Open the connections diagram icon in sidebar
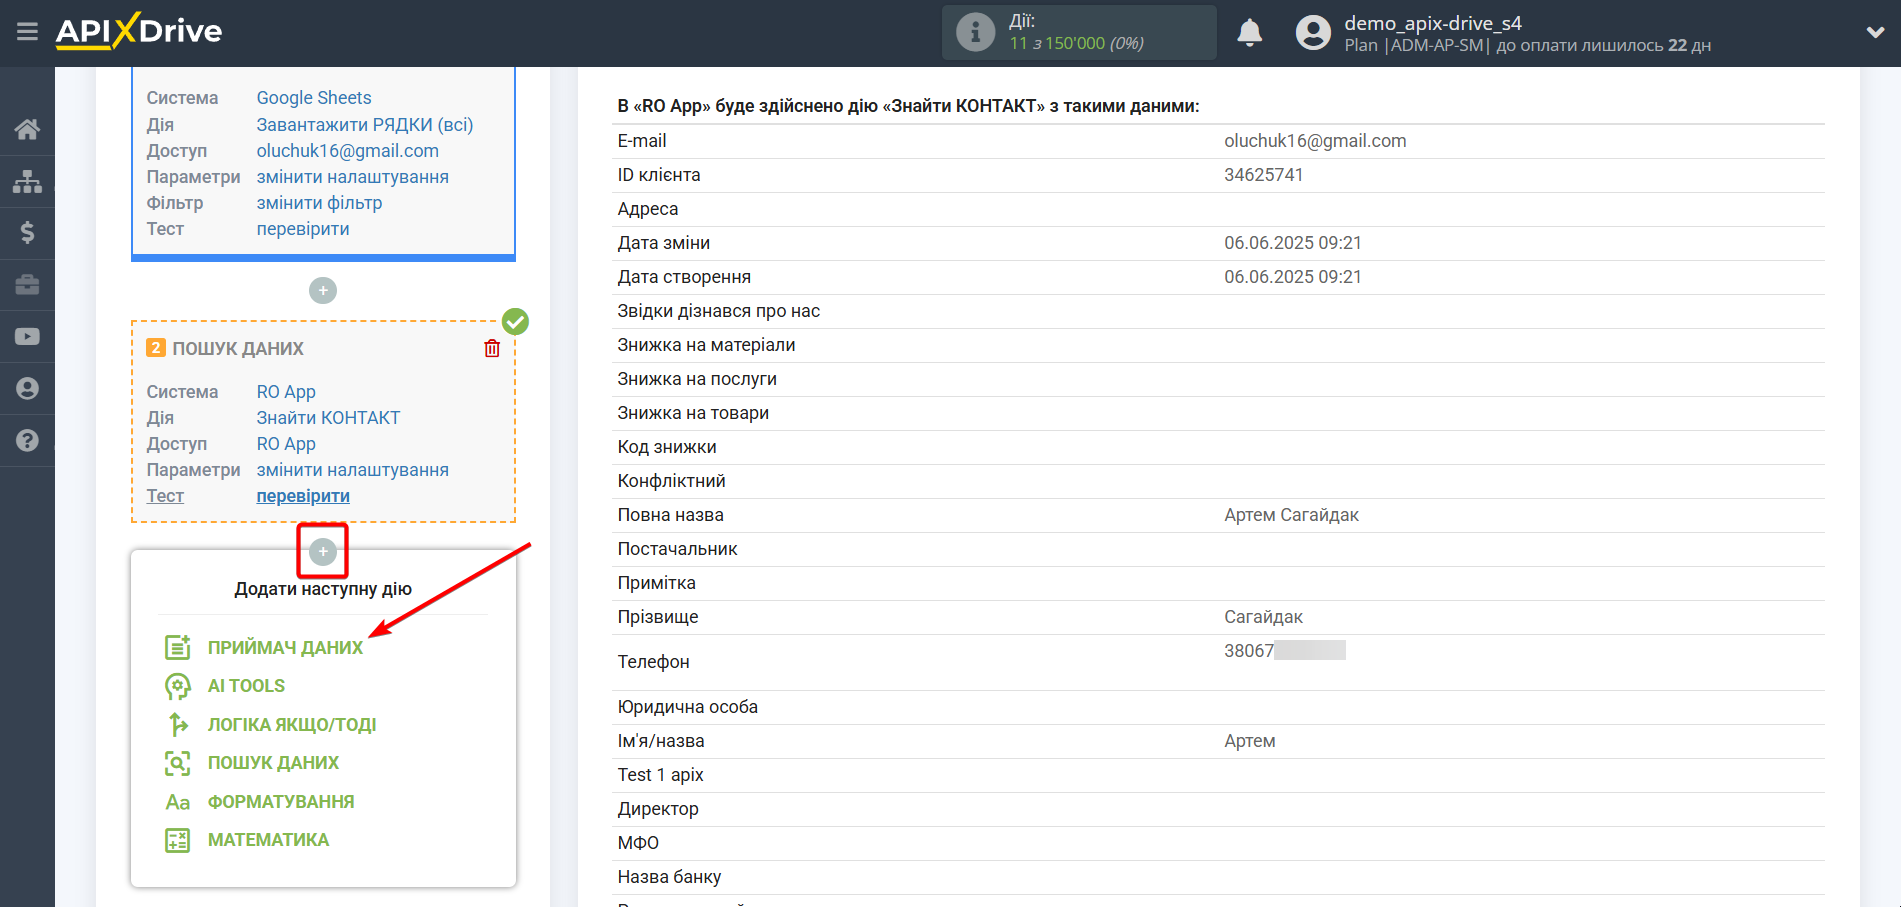This screenshot has width=1901, height=907. click(x=27, y=180)
